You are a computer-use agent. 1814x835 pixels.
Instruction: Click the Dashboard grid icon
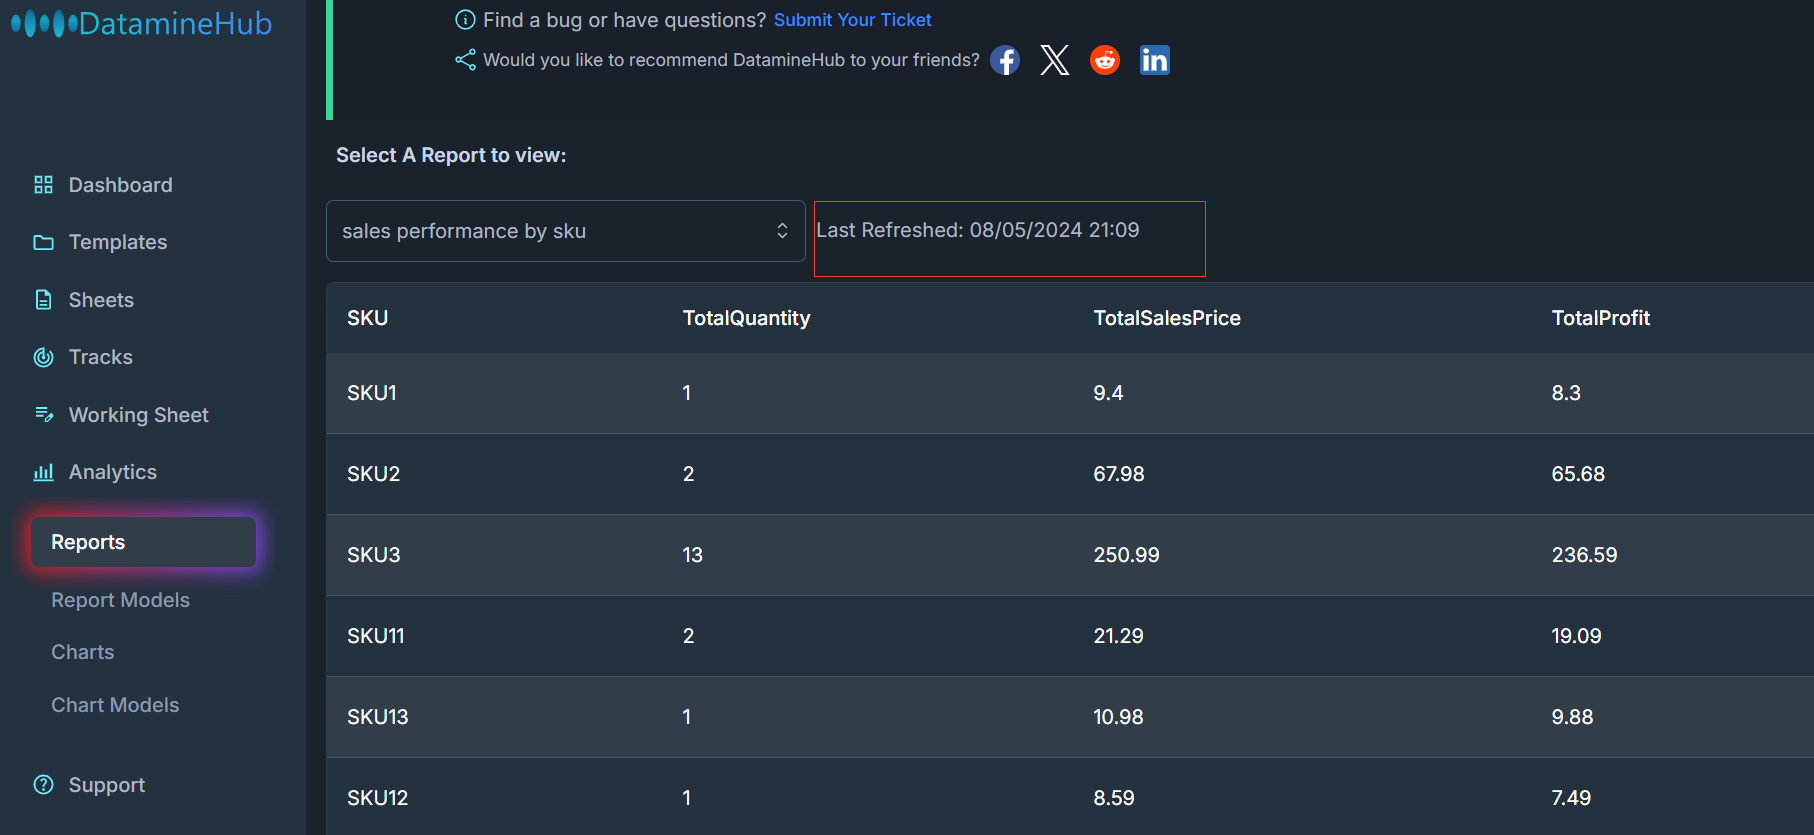pyautogui.click(x=43, y=185)
